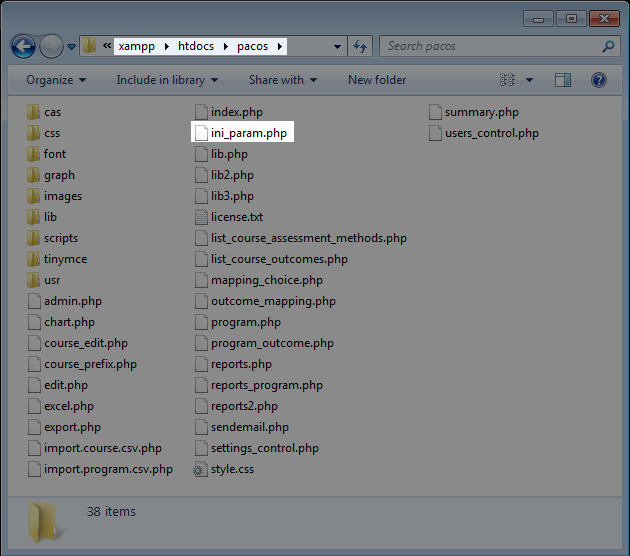The image size is (630, 556).
Task: Select the list_course_outcomes.php file name
Action: tap(279, 259)
